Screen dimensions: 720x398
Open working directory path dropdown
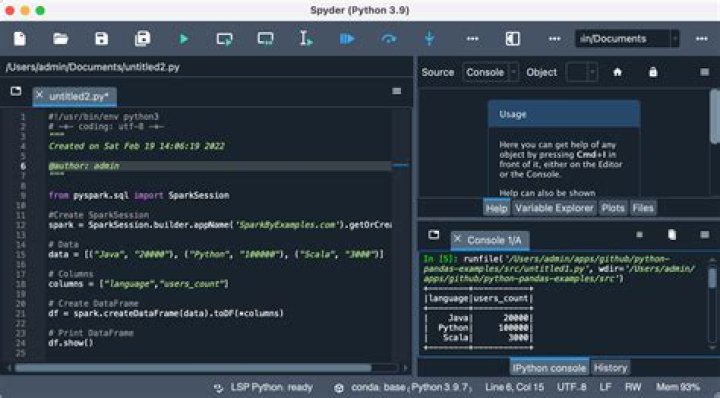click(675, 39)
